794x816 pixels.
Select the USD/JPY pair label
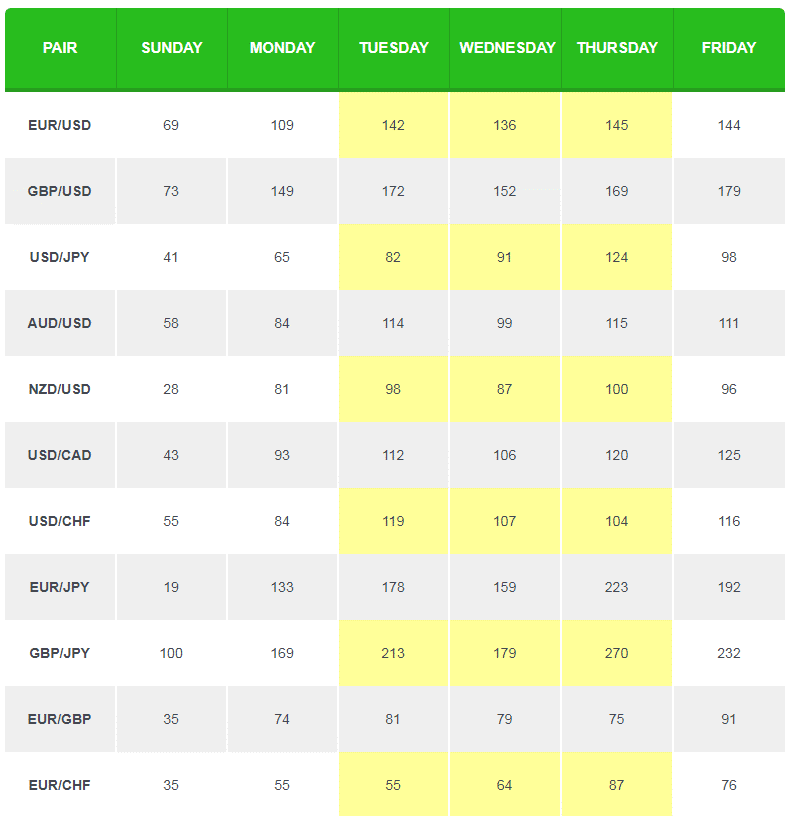(x=60, y=257)
